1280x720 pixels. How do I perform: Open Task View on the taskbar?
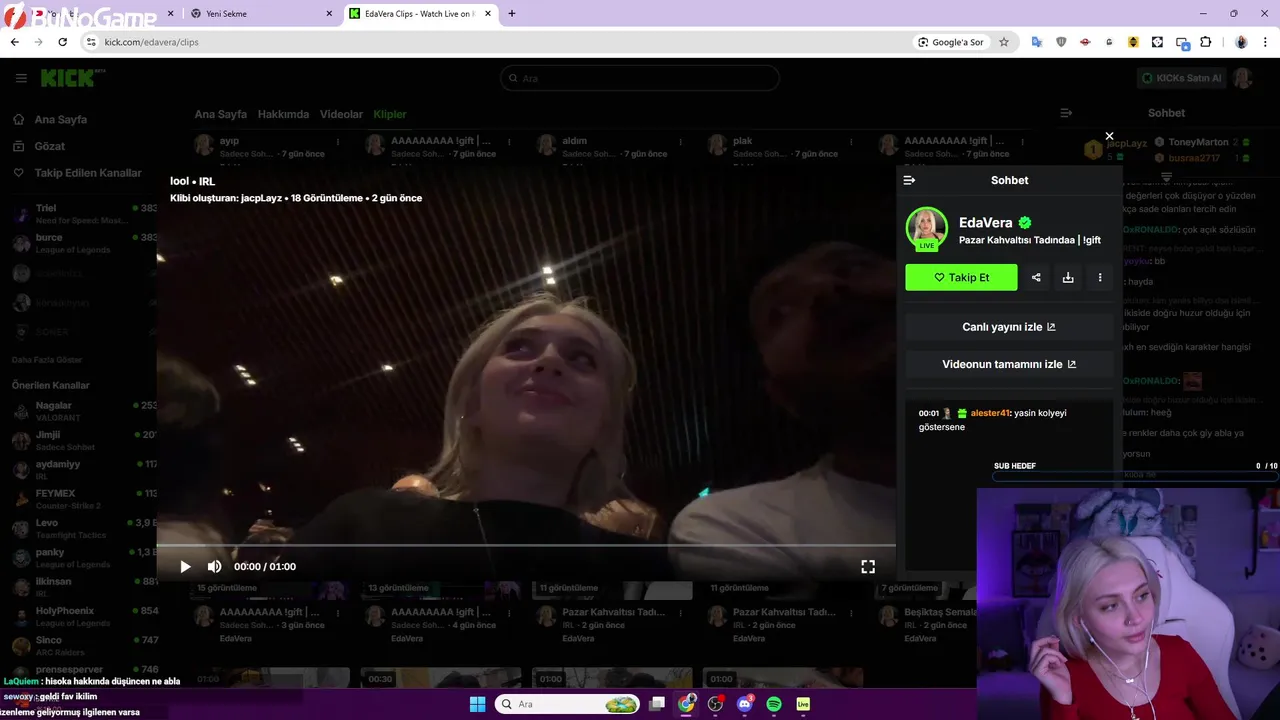pos(657,704)
